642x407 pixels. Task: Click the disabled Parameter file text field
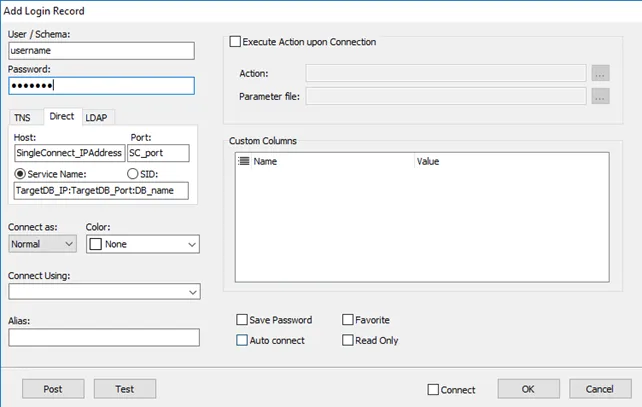click(446, 96)
